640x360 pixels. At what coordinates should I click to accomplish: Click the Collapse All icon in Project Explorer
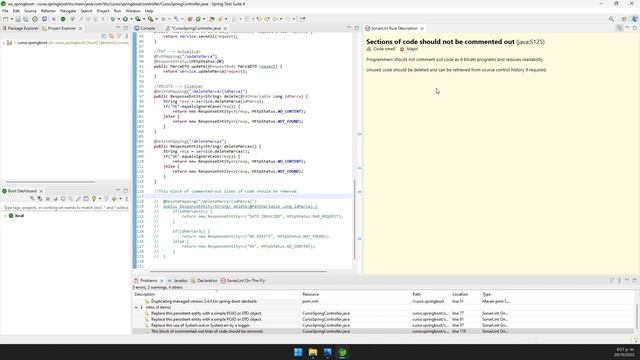(104, 36)
